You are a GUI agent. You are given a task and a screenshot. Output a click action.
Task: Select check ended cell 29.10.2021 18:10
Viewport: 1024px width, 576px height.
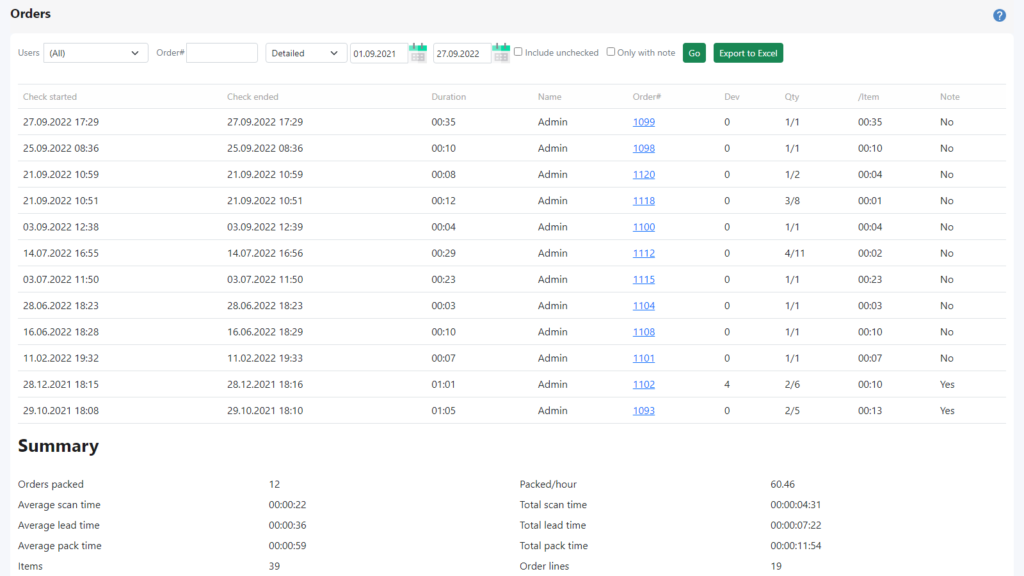265,410
